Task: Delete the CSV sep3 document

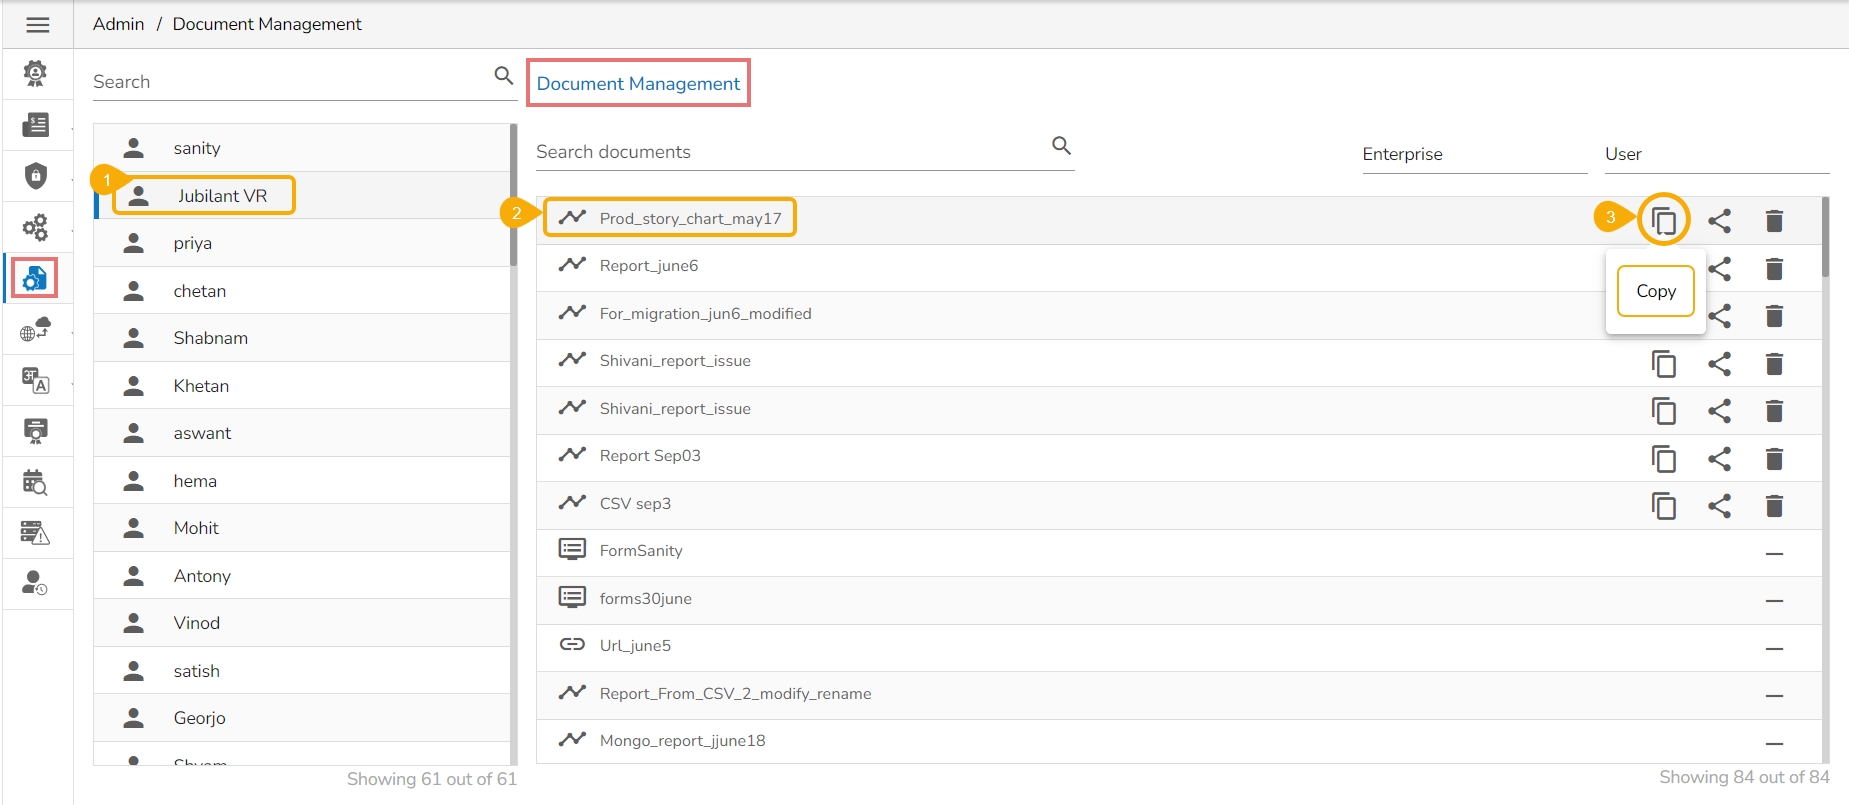Action: click(x=1774, y=506)
